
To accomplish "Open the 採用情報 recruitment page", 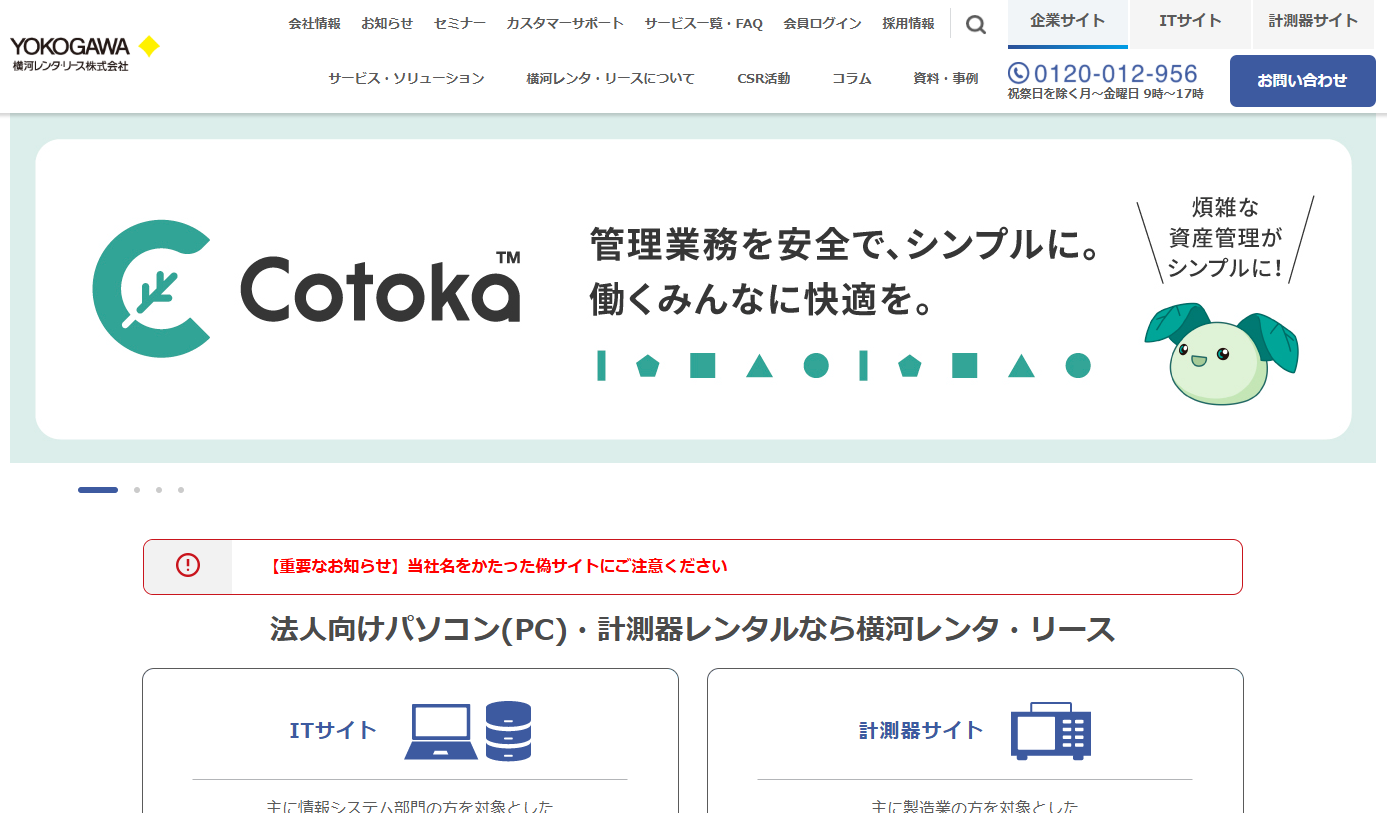I will tap(907, 22).
